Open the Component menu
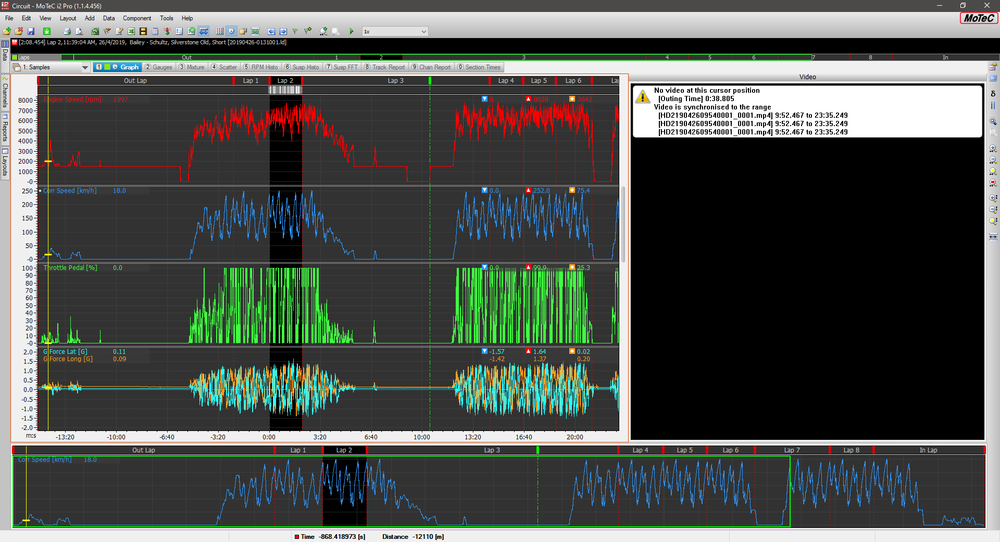The height and width of the screenshot is (542, 1000). pos(136,18)
